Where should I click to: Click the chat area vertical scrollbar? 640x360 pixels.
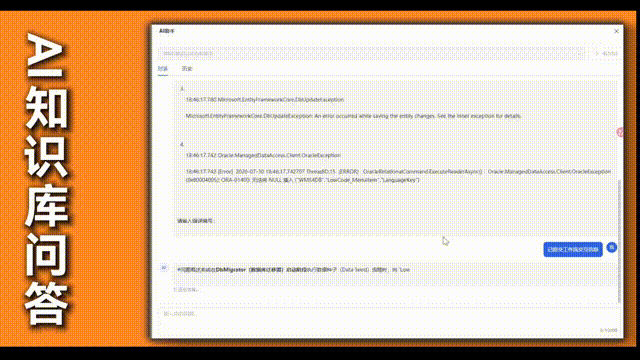(619, 241)
